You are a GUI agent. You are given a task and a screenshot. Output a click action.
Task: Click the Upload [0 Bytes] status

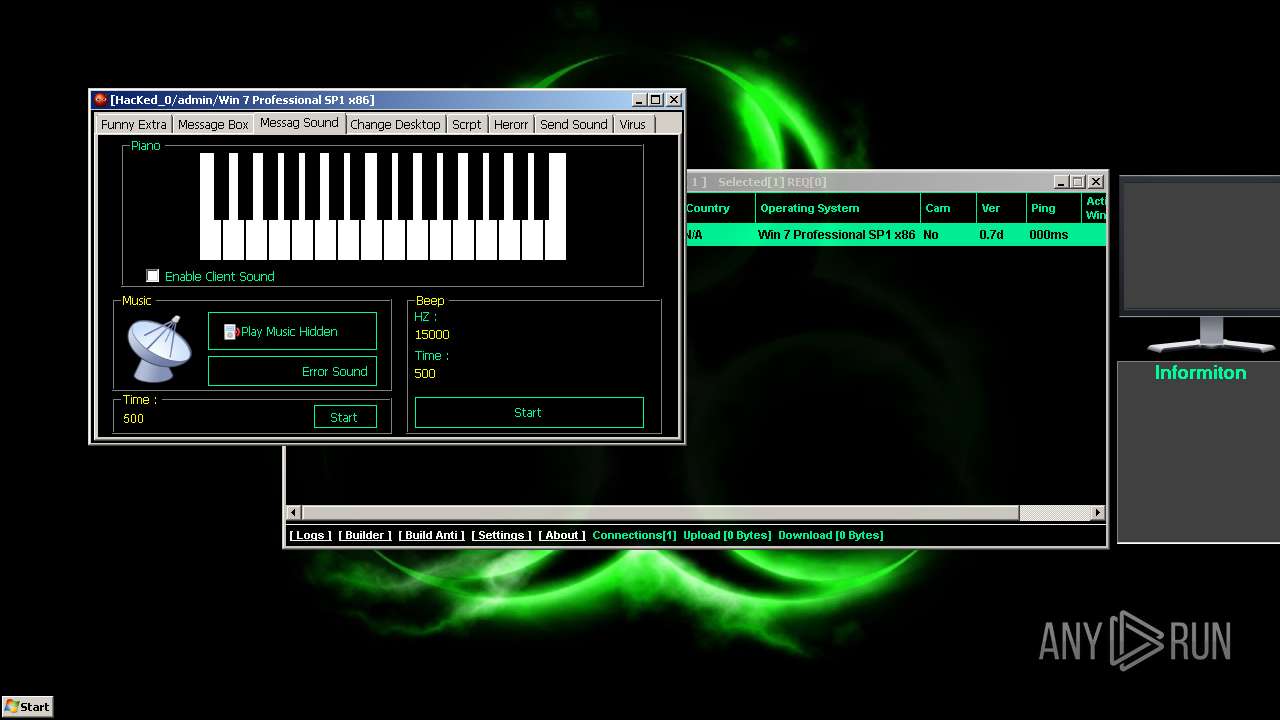pyautogui.click(x=727, y=535)
